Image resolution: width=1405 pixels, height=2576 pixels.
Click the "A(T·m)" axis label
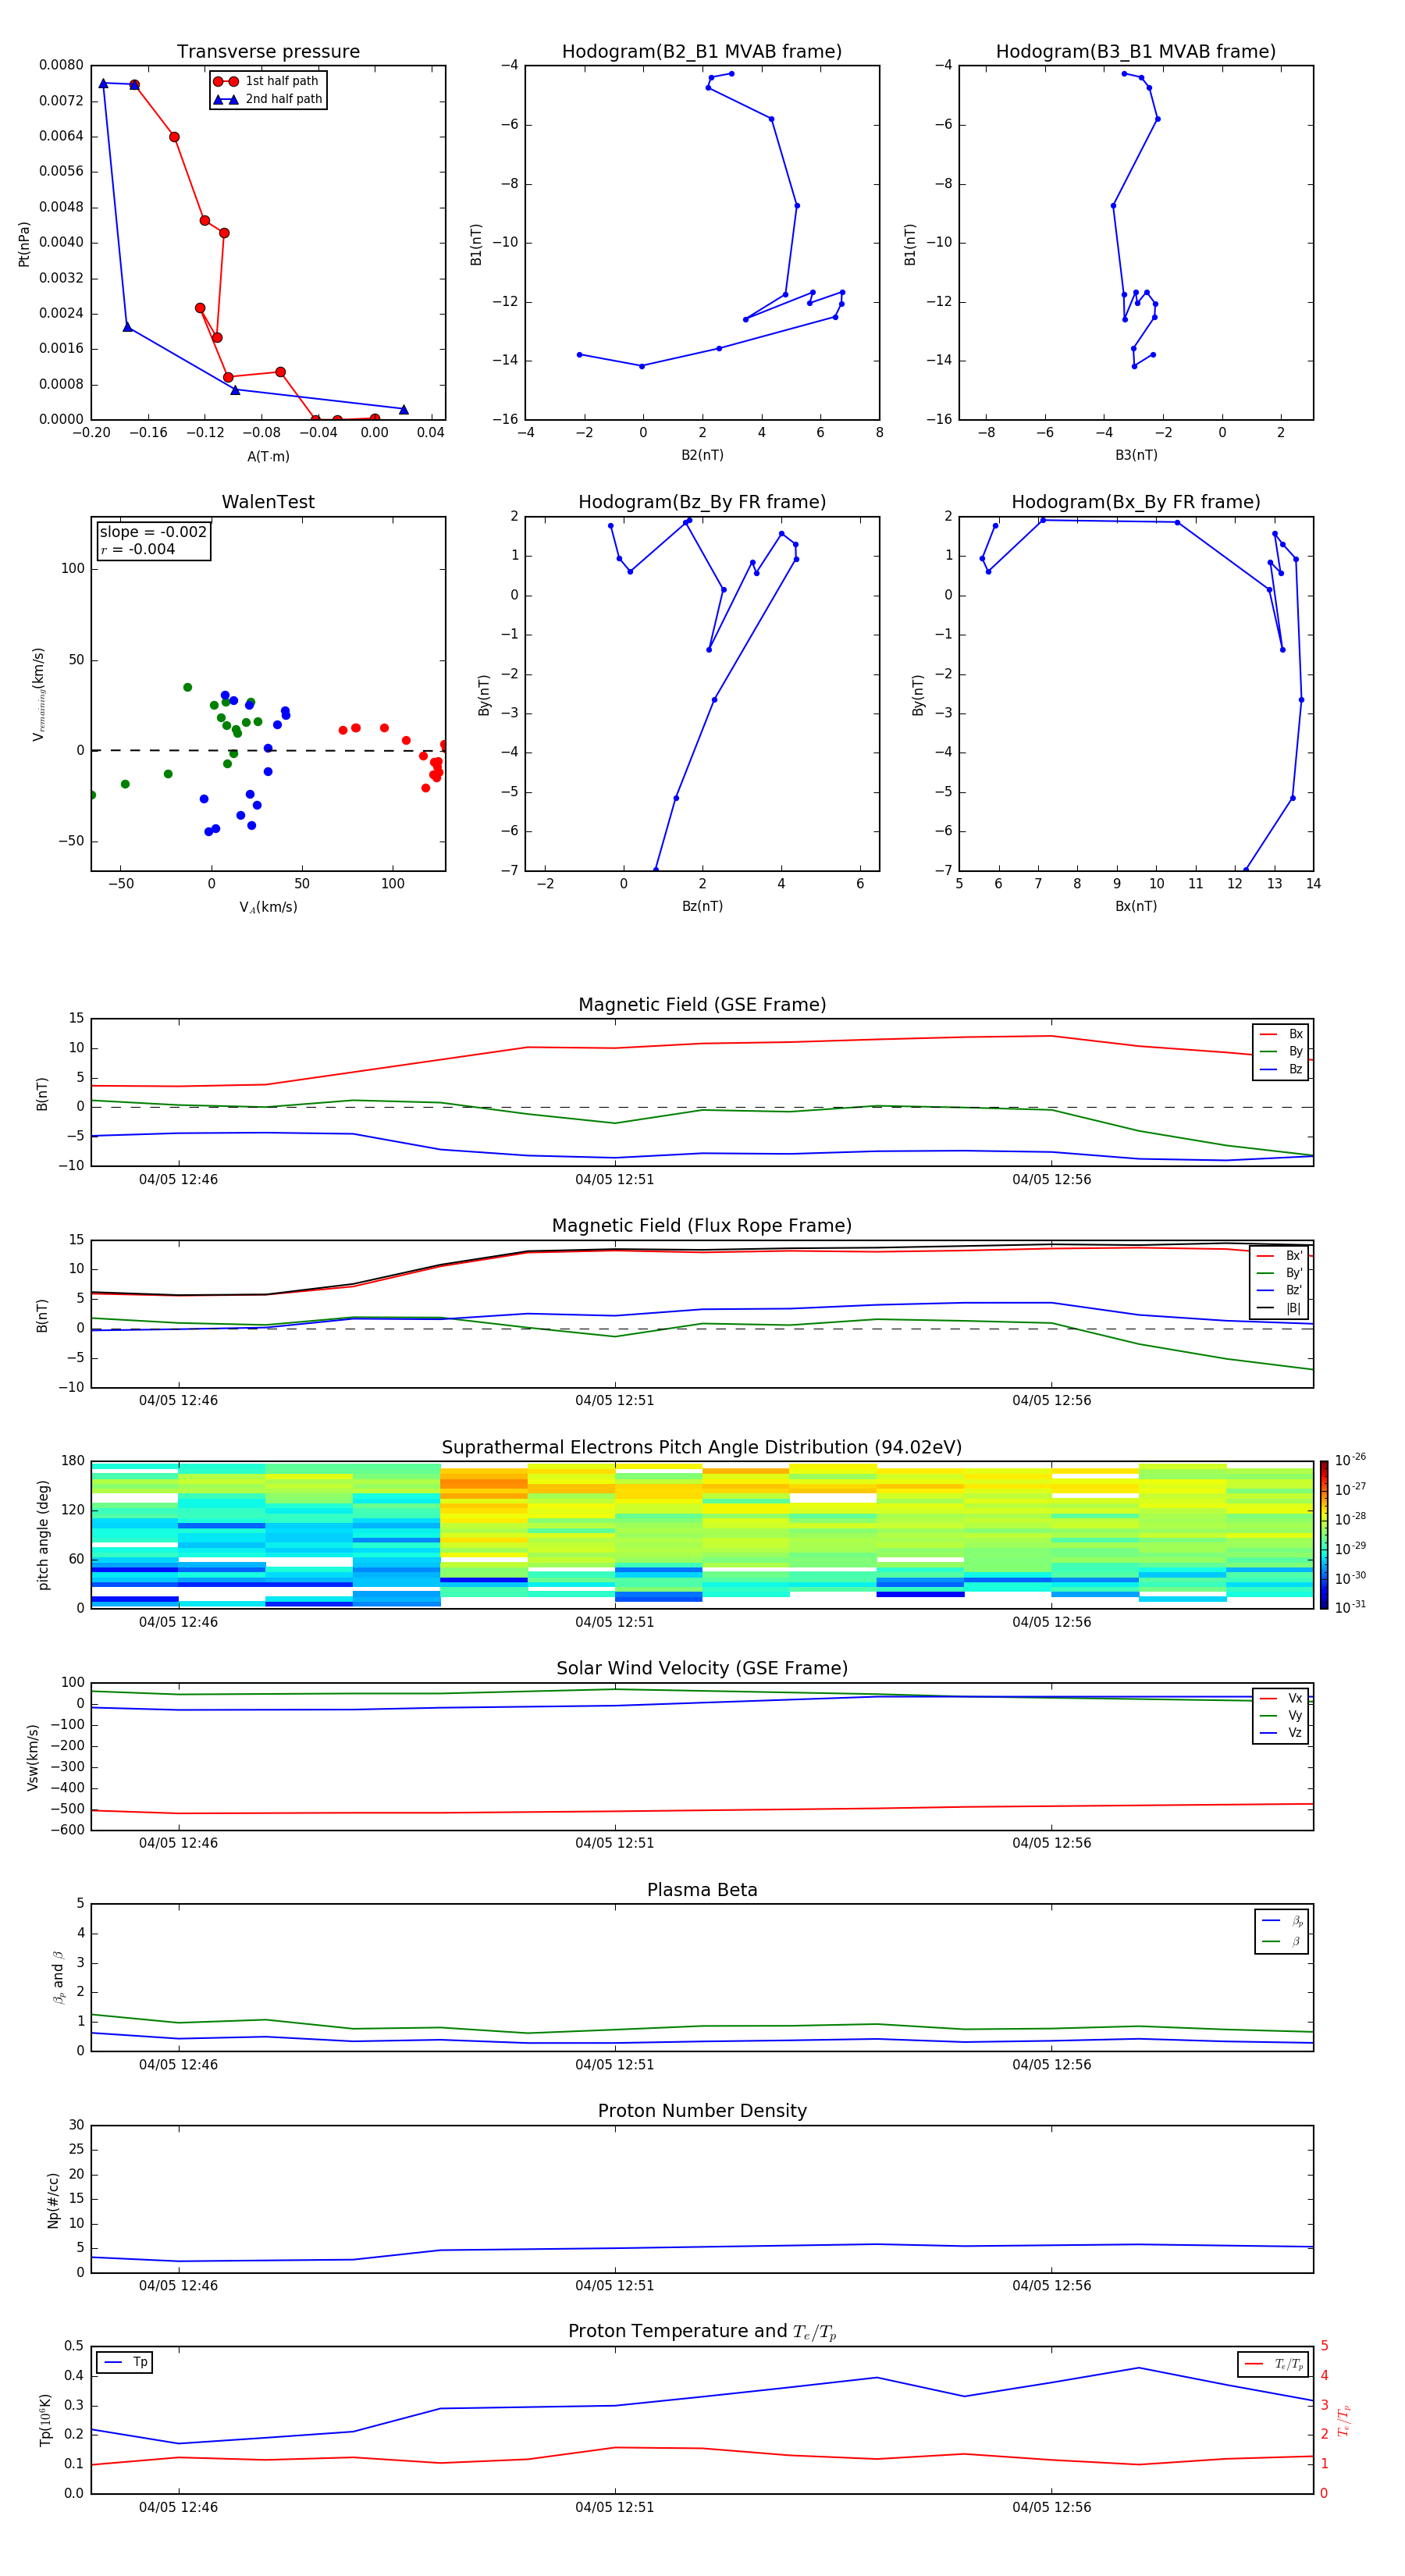coord(268,456)
